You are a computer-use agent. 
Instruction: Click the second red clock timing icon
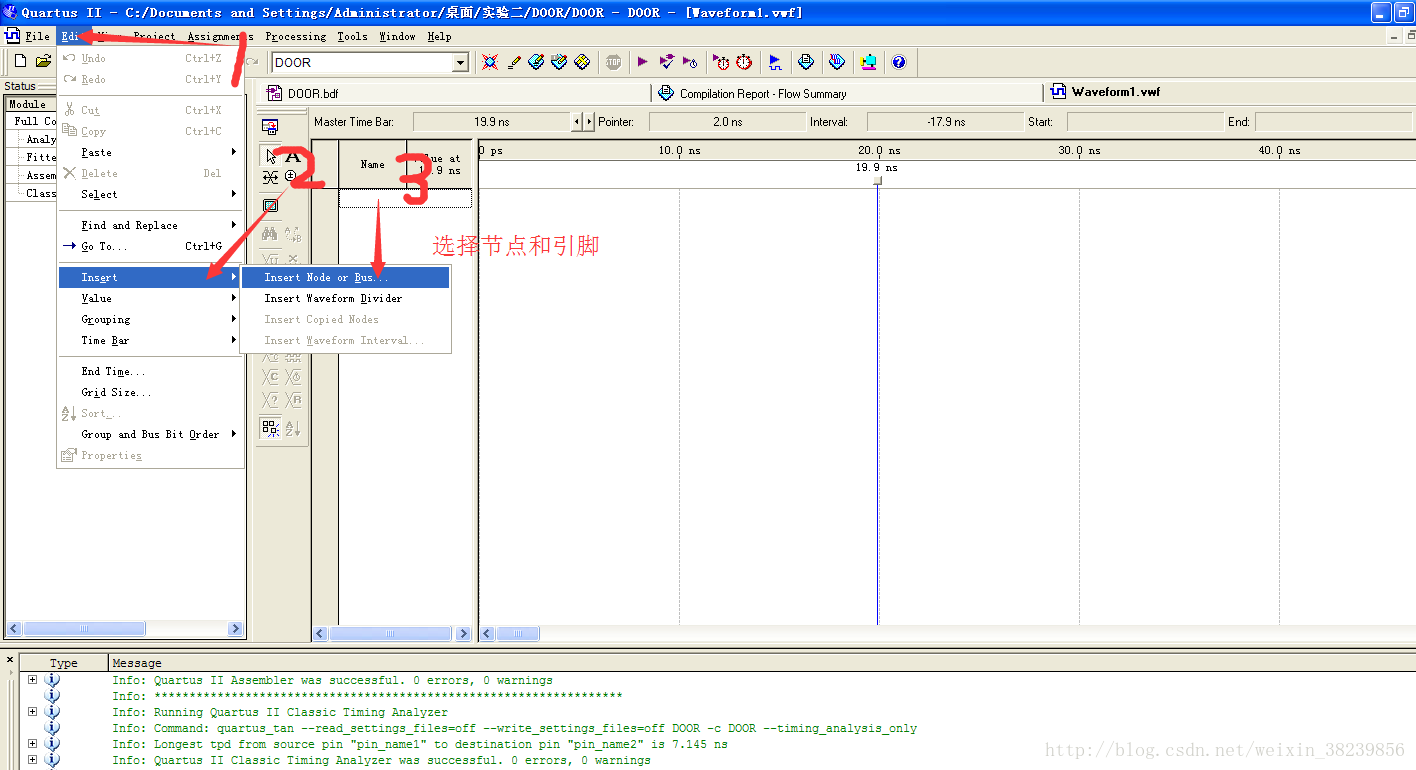pos(744,62)
